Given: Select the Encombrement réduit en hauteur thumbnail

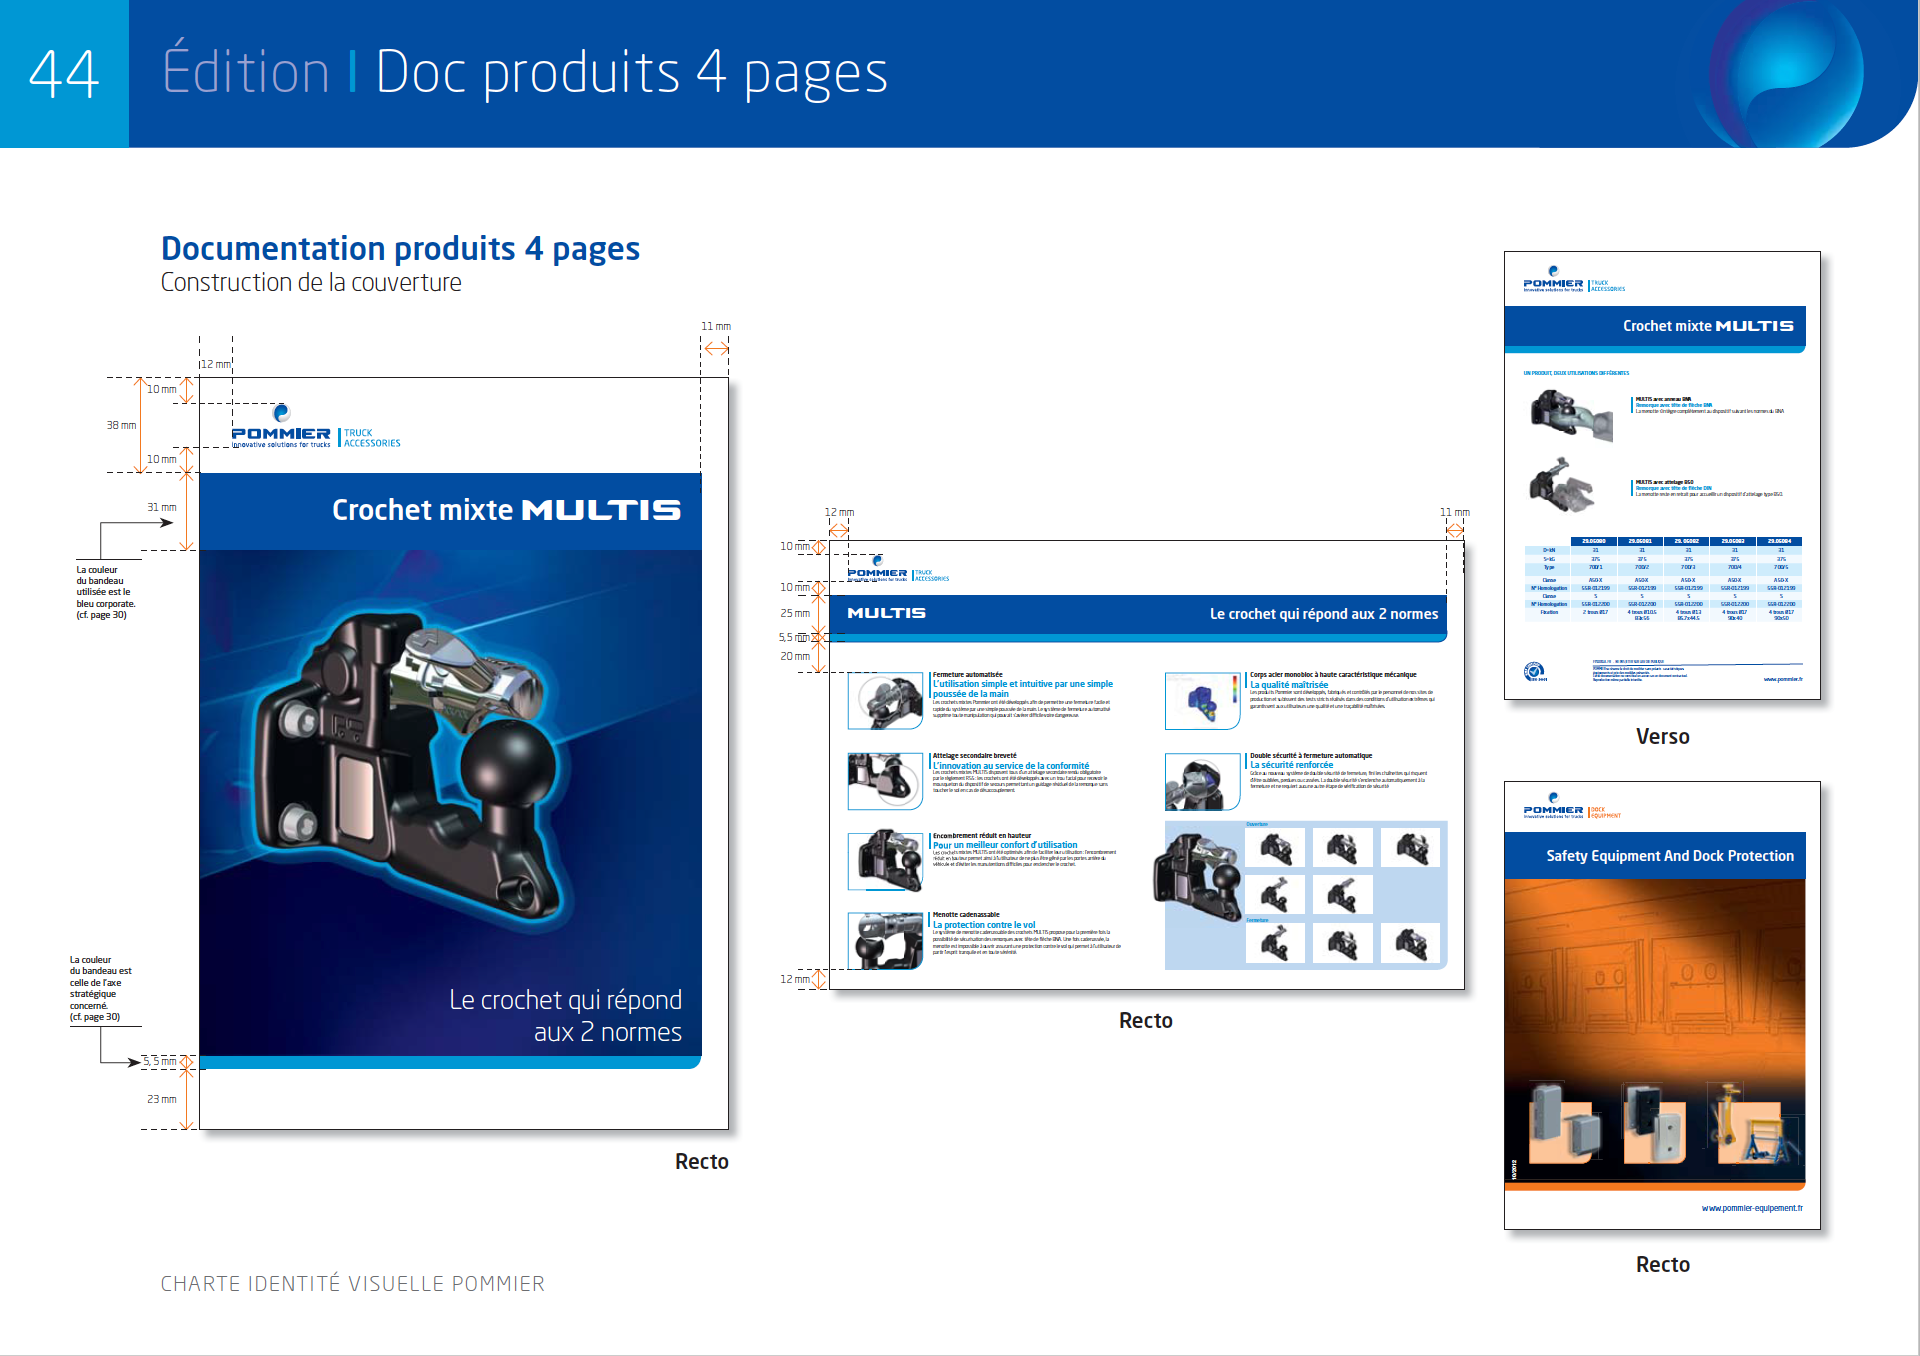Looking at the screenshot, I should tap(885, 860).
